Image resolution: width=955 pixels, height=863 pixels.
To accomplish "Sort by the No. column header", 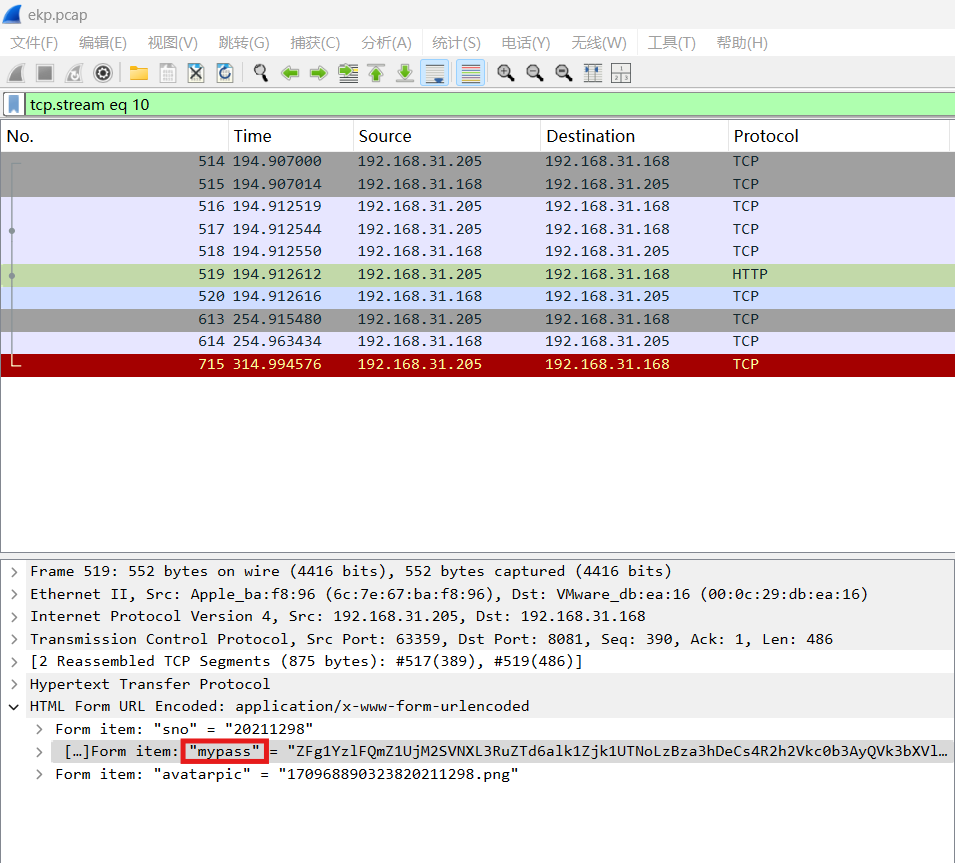I will click(x=115, y=136).
